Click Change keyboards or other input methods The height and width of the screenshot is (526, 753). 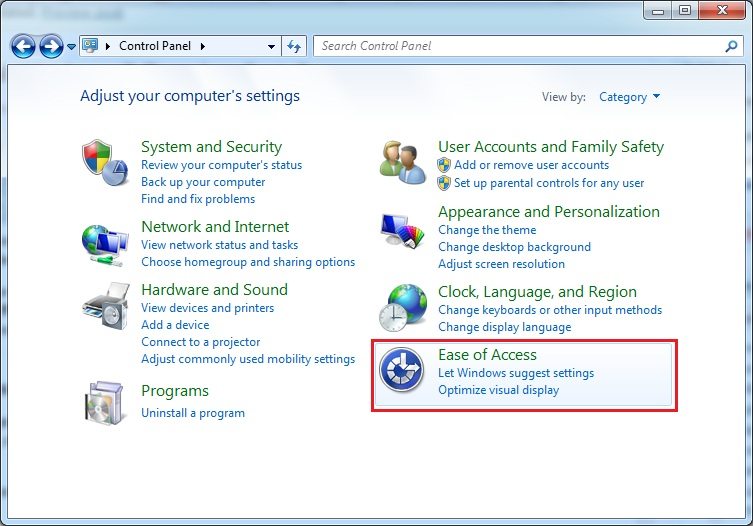(550, 310)
